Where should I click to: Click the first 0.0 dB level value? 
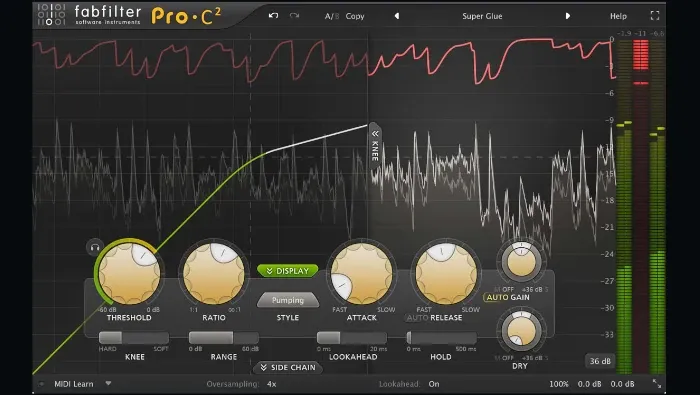(589, 384)
